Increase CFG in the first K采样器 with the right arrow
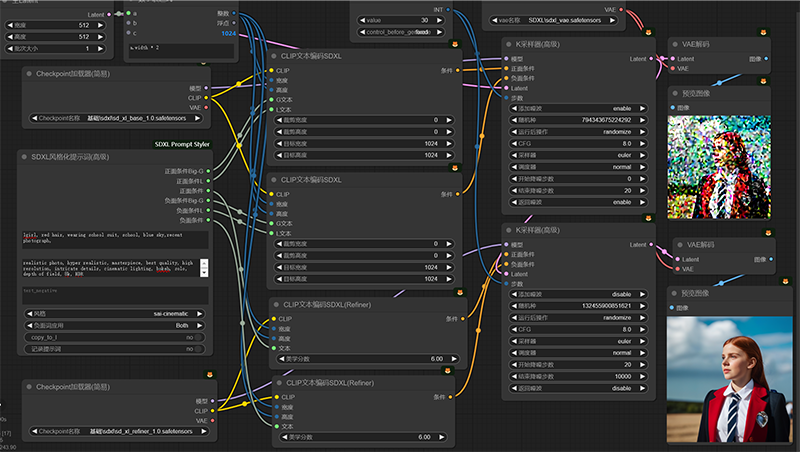Image resolution: width=800 pixels, height=452 pixels. [642, 144]
